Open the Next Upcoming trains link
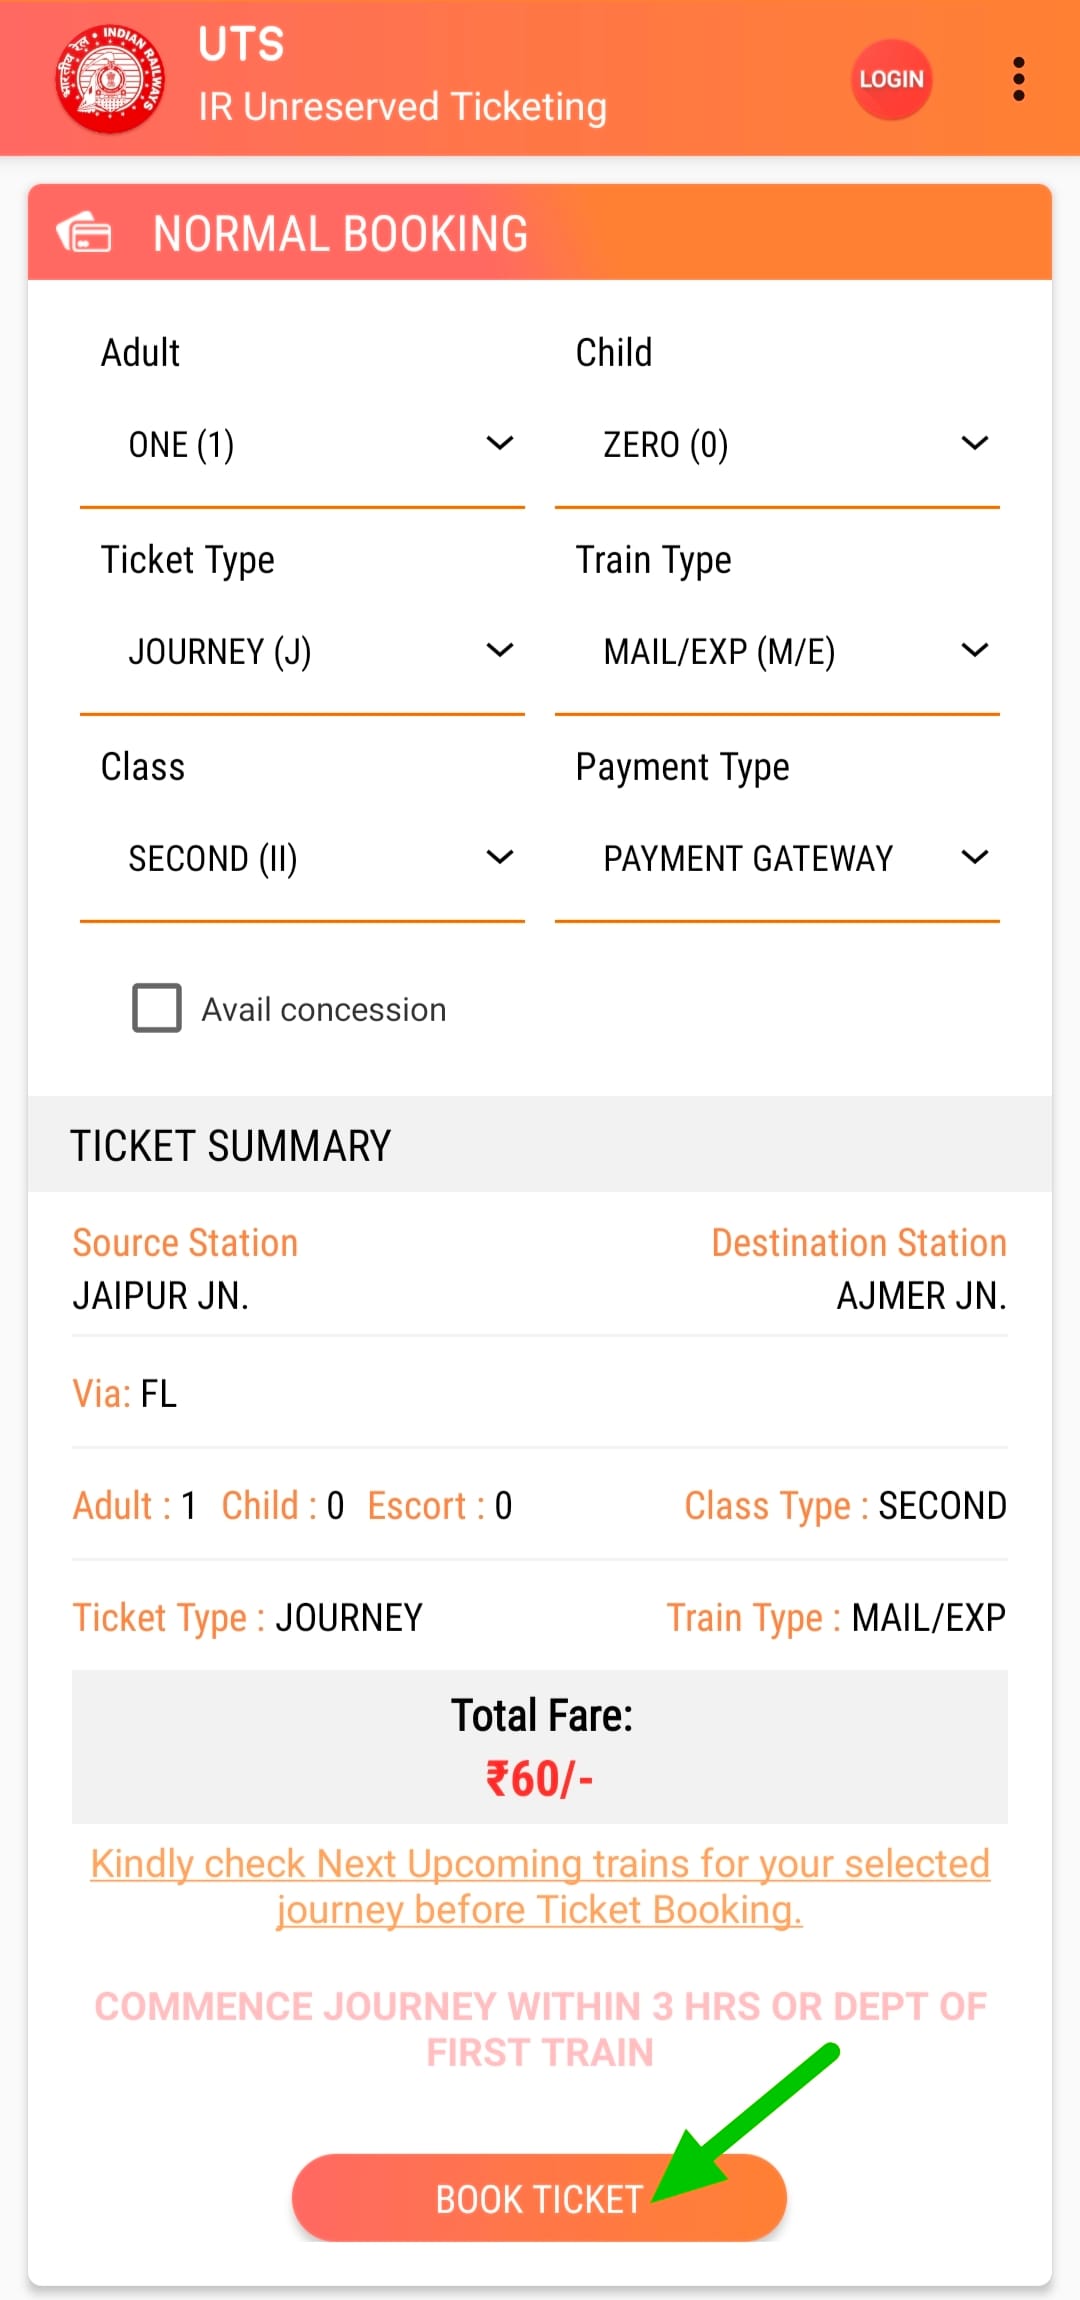 pyautogui.click(x=540, y=1887)
